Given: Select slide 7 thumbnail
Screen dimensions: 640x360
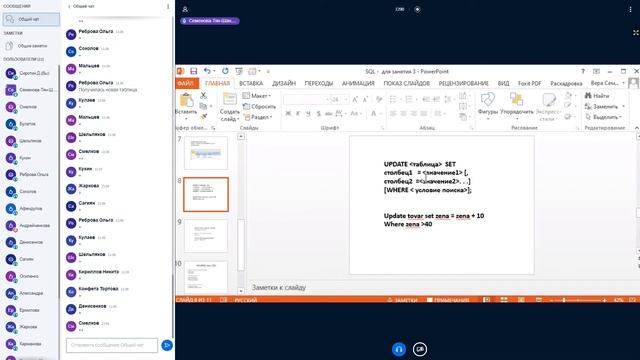Looking at the screenshot, I should tap(206, 153).
